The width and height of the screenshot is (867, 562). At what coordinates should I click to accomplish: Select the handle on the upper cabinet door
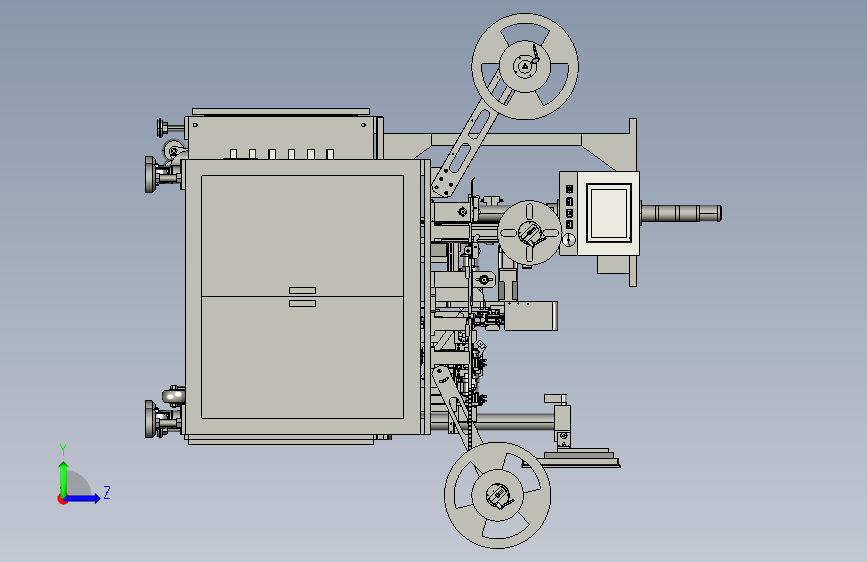click(x=302, y=290)
